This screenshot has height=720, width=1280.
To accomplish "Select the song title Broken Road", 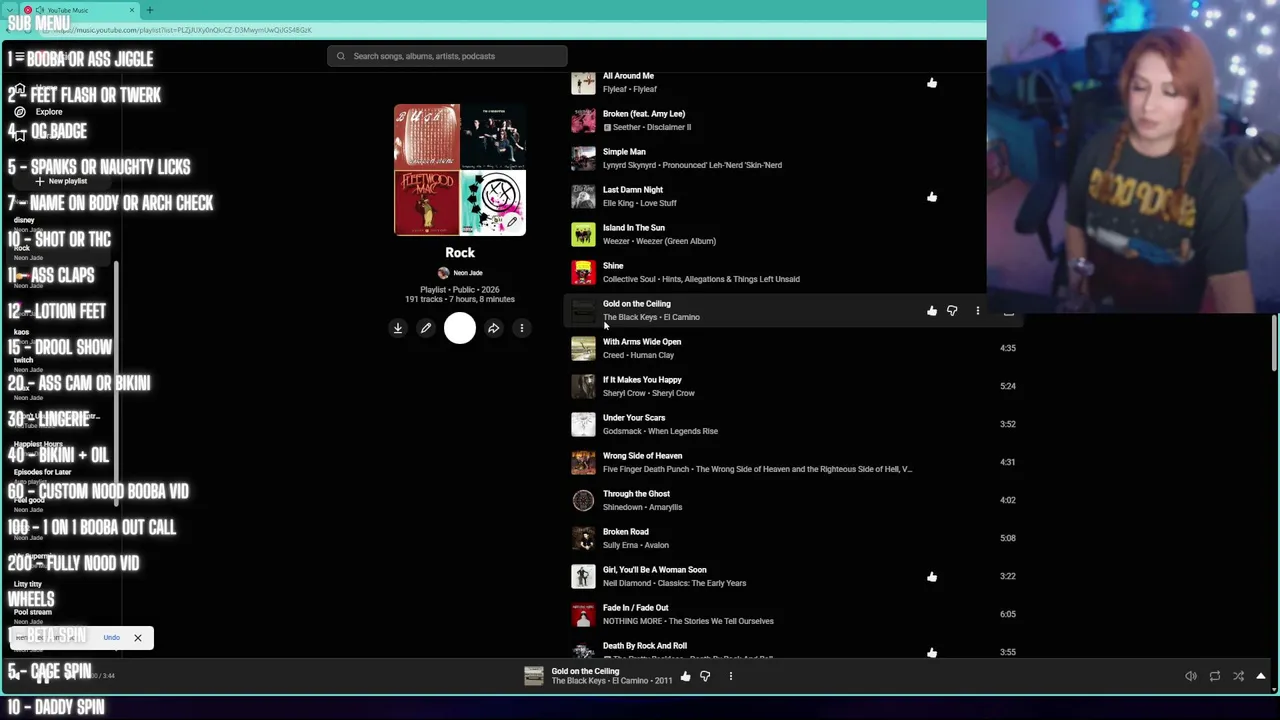I will click(x=626, y=532).
